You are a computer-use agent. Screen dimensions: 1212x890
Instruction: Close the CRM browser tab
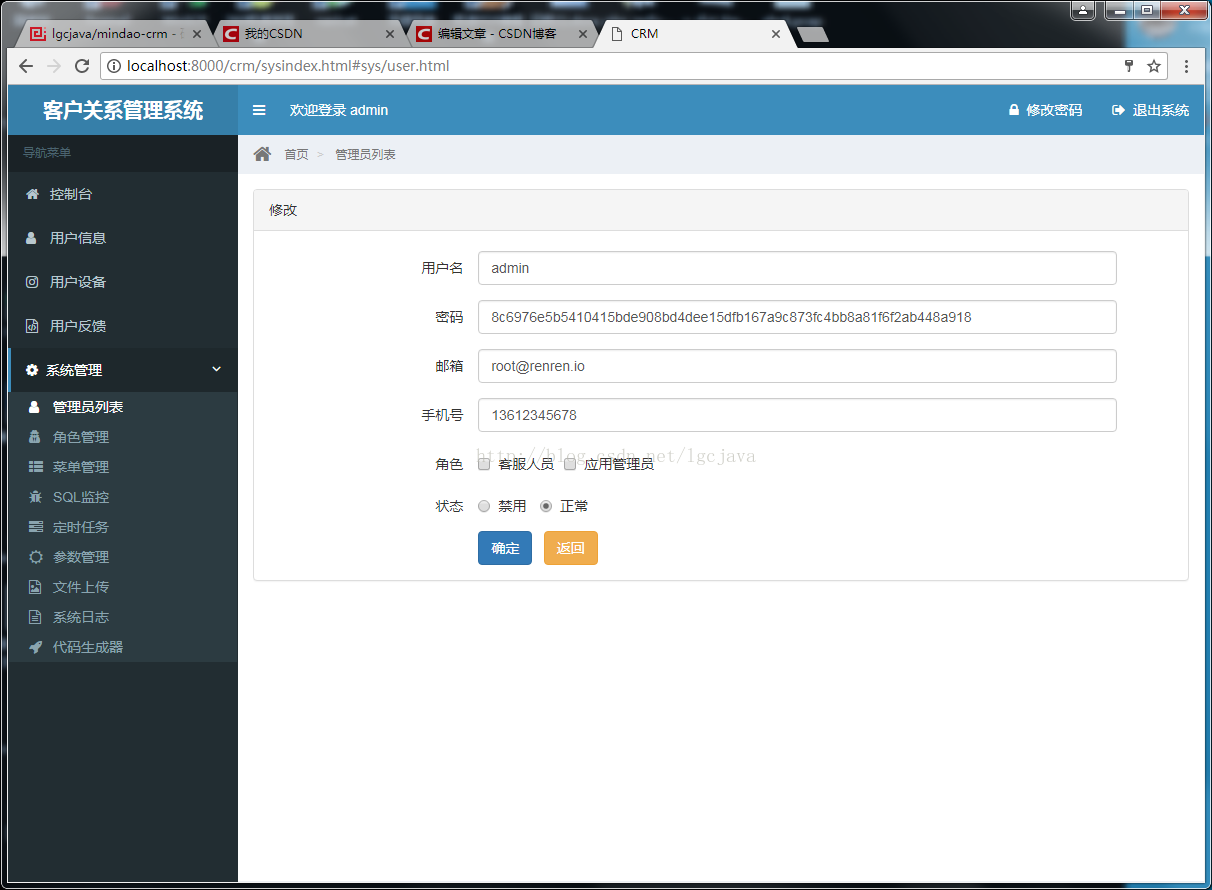777,34
